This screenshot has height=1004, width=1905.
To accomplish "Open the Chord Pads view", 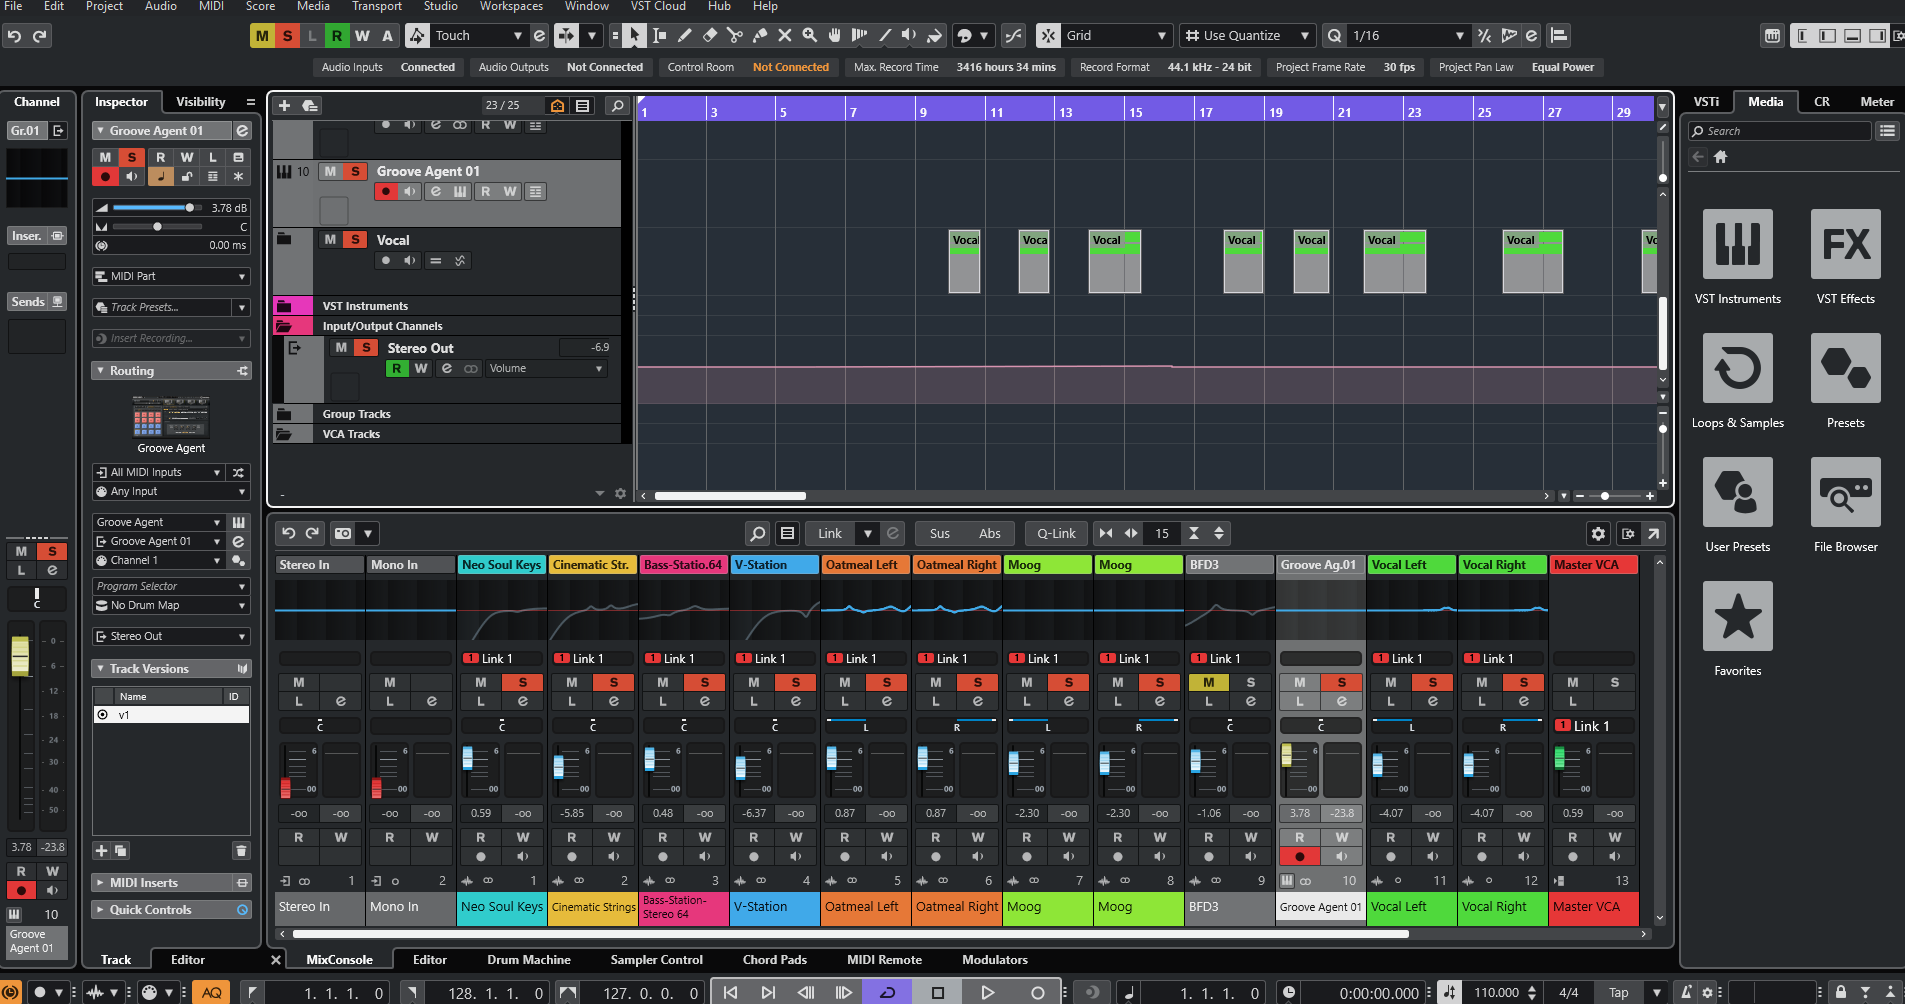I will point(773,959).
